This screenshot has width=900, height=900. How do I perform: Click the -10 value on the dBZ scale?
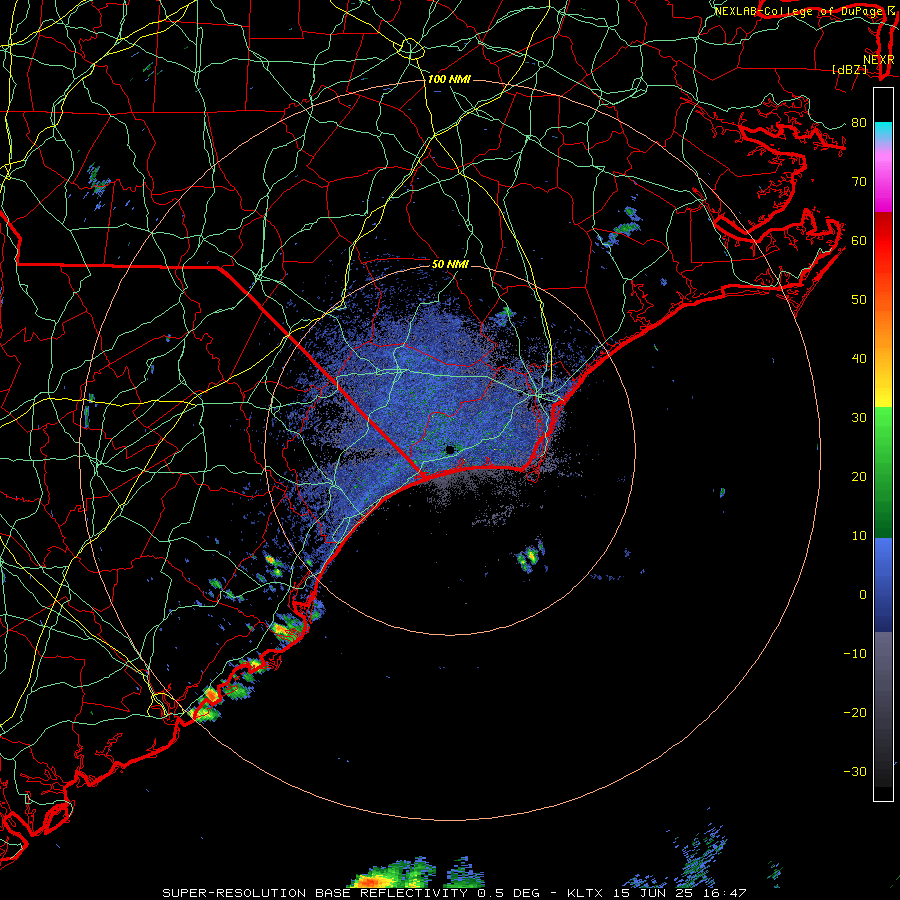coord(855,654)
